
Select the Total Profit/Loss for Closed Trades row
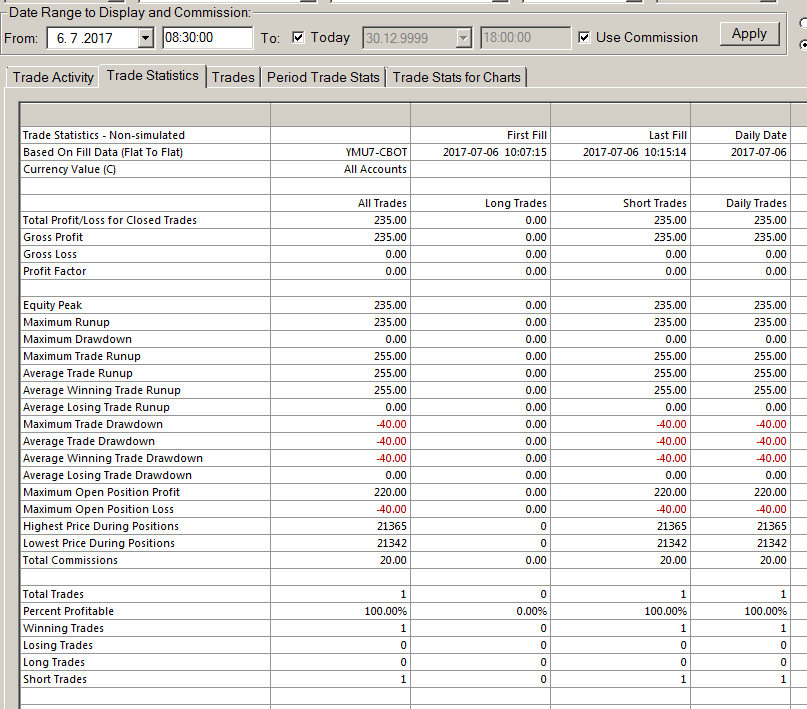tap(405, 220)
